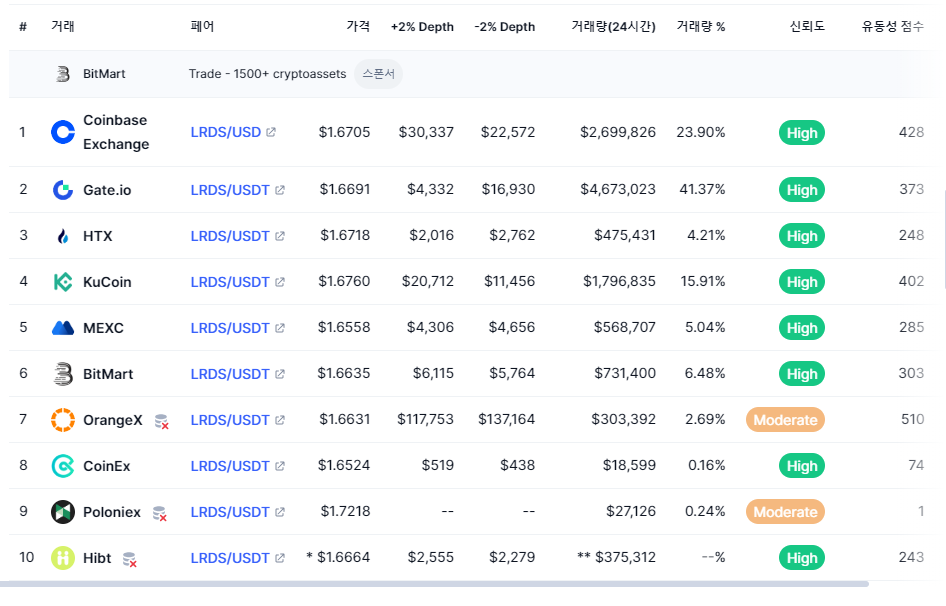This screenshot has height=606, width=946.
Task: Click the 41.37% volume percentage
Action: [x=702, y=190]
